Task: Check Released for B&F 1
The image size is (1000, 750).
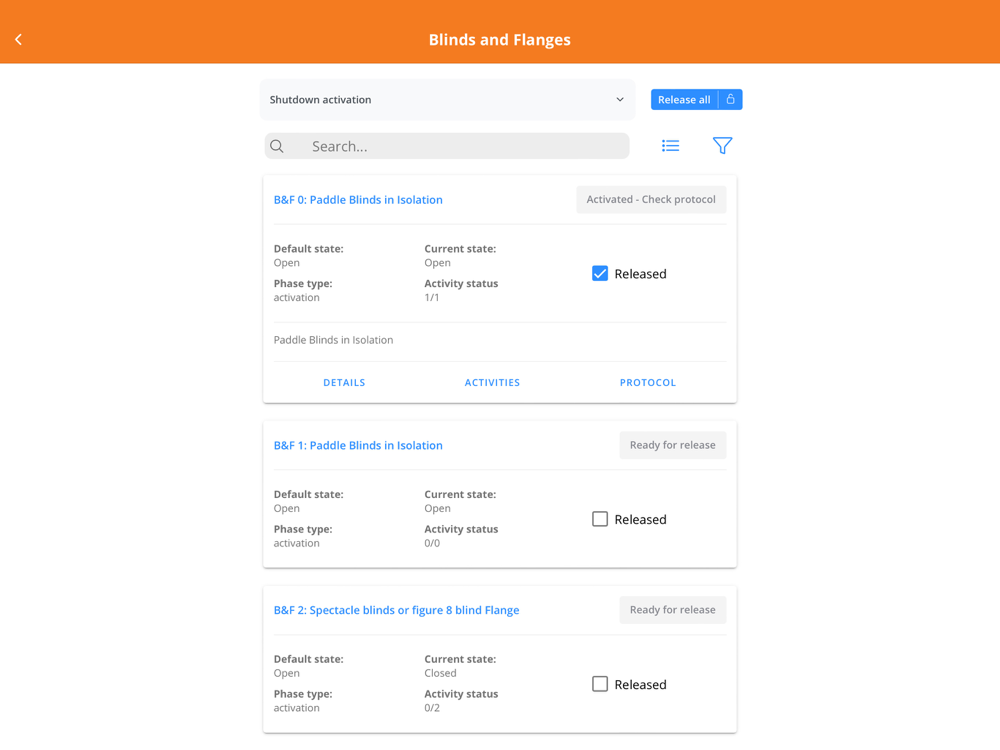Action: 599,519
